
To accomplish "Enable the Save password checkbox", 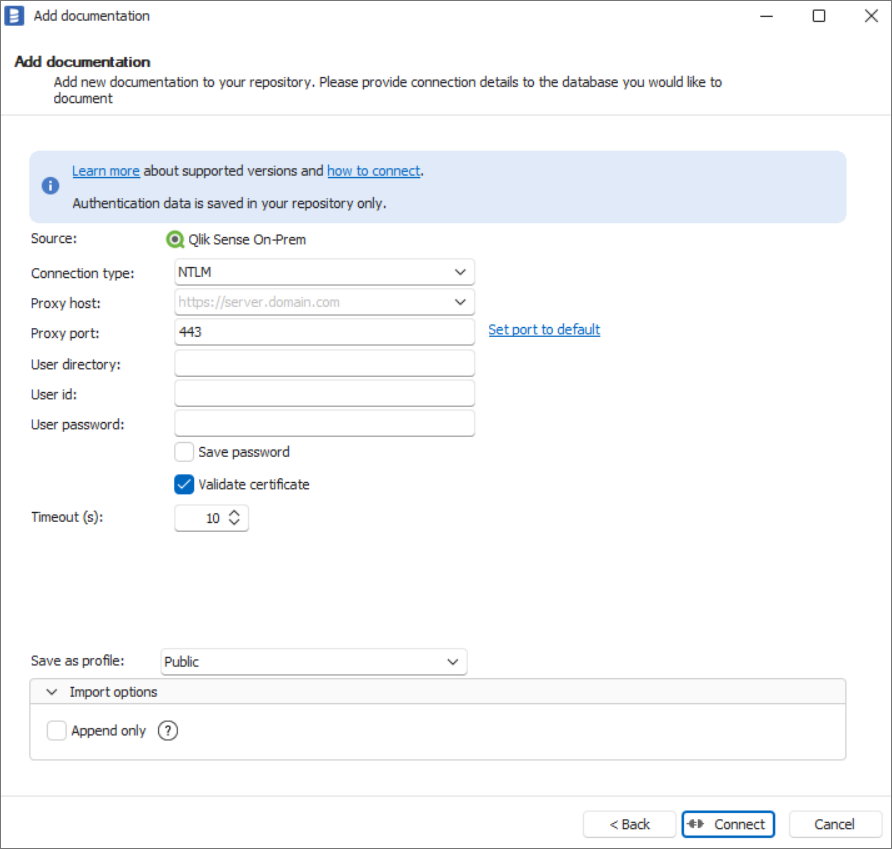I will 184,452.
